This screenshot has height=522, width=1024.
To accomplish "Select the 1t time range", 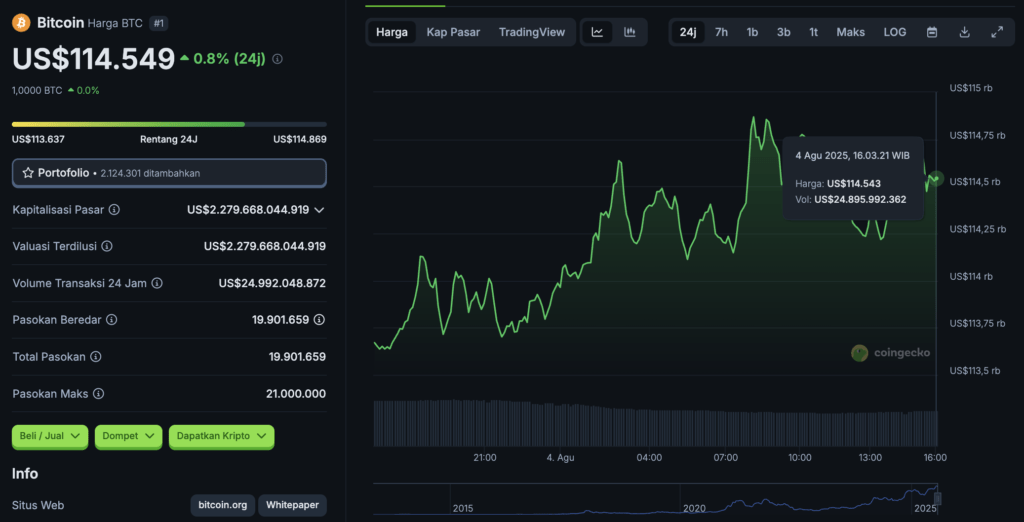I will pyautogui.click(x=814, y=32).
